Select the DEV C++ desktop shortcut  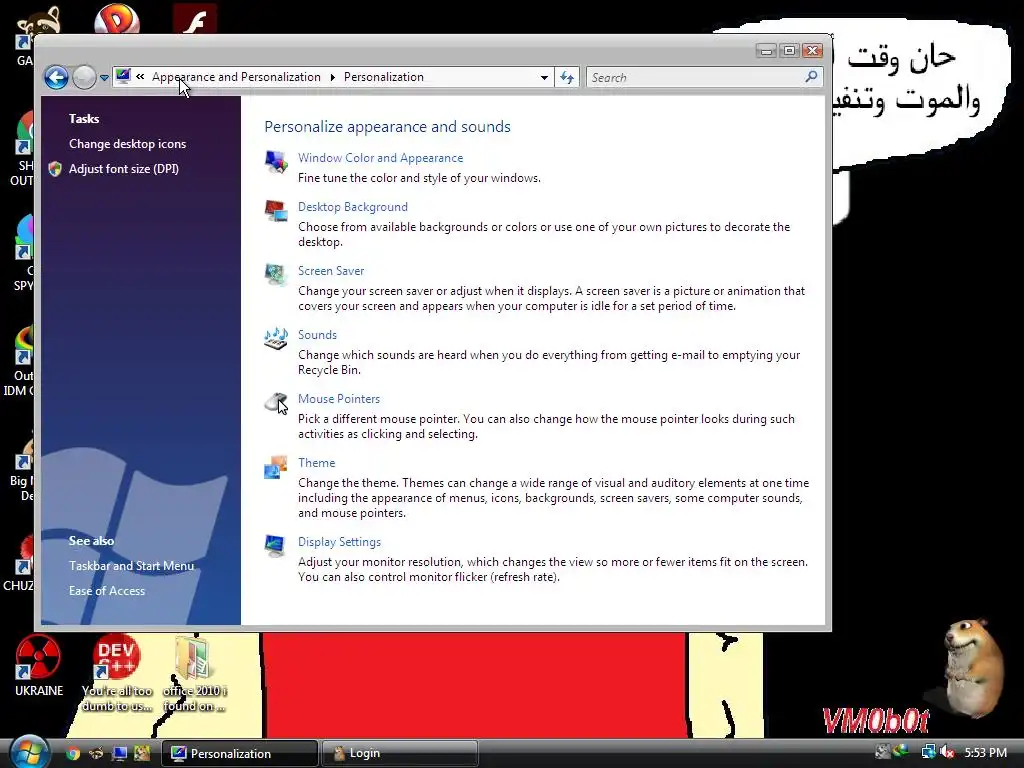point(117,673)
